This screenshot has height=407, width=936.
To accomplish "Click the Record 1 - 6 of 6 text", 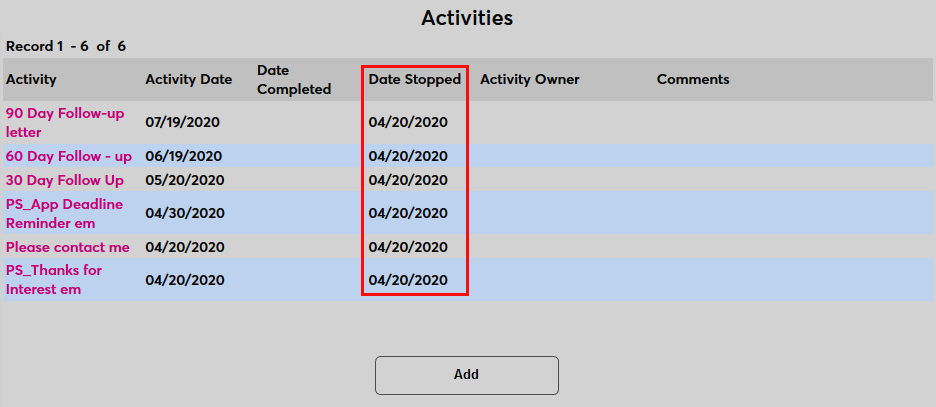I will tap(66, 46).
